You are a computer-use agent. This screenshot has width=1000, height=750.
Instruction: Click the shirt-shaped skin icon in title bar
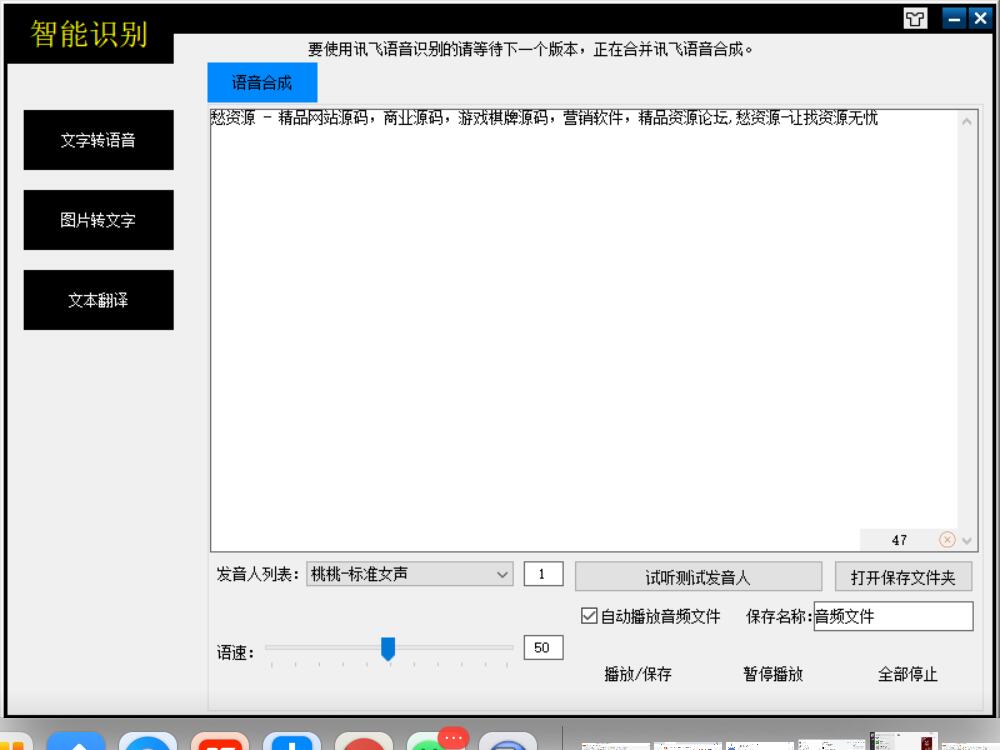tap(915, 18)
